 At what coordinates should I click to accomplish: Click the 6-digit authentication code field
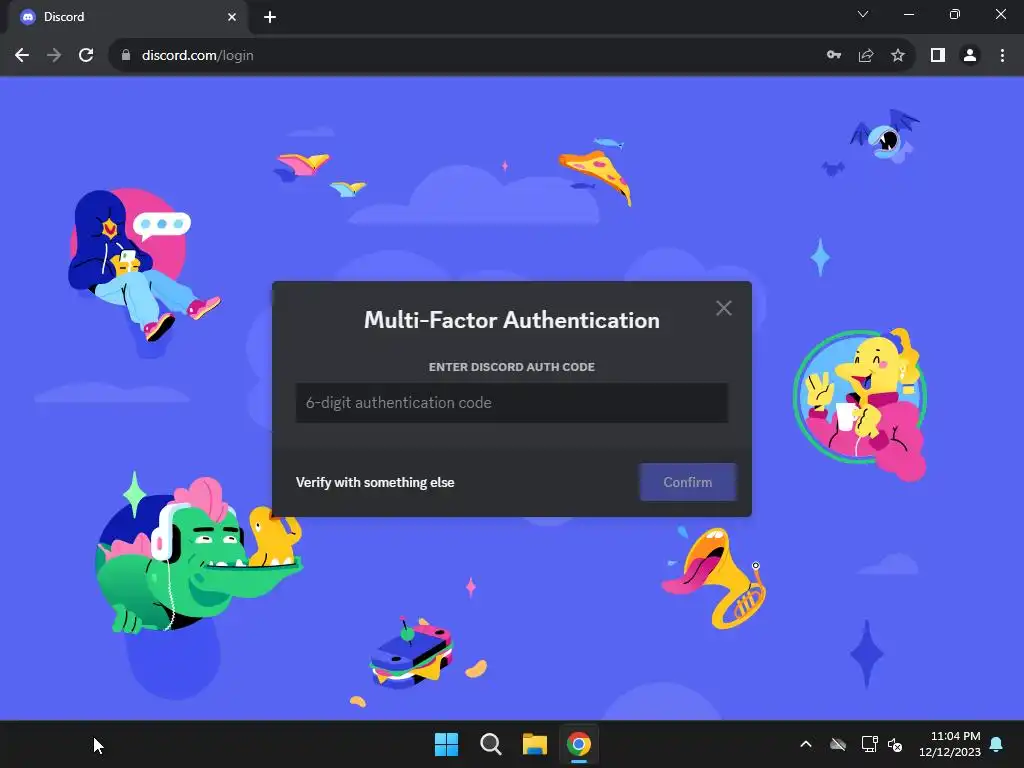511,403
